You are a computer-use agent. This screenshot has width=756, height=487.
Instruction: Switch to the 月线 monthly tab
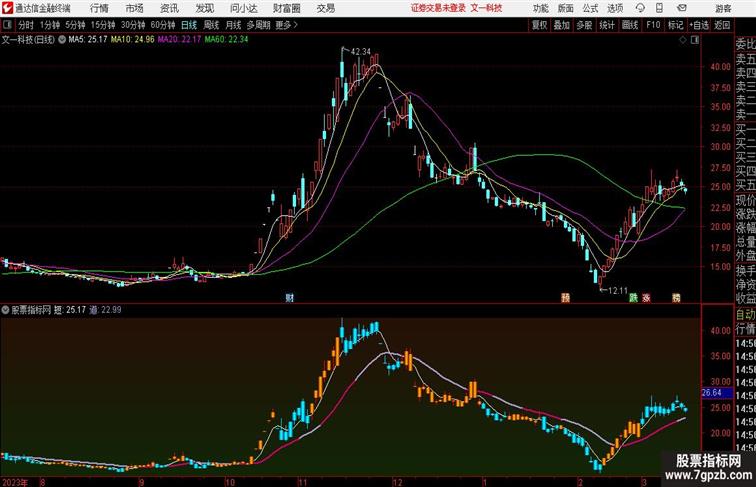233,25
